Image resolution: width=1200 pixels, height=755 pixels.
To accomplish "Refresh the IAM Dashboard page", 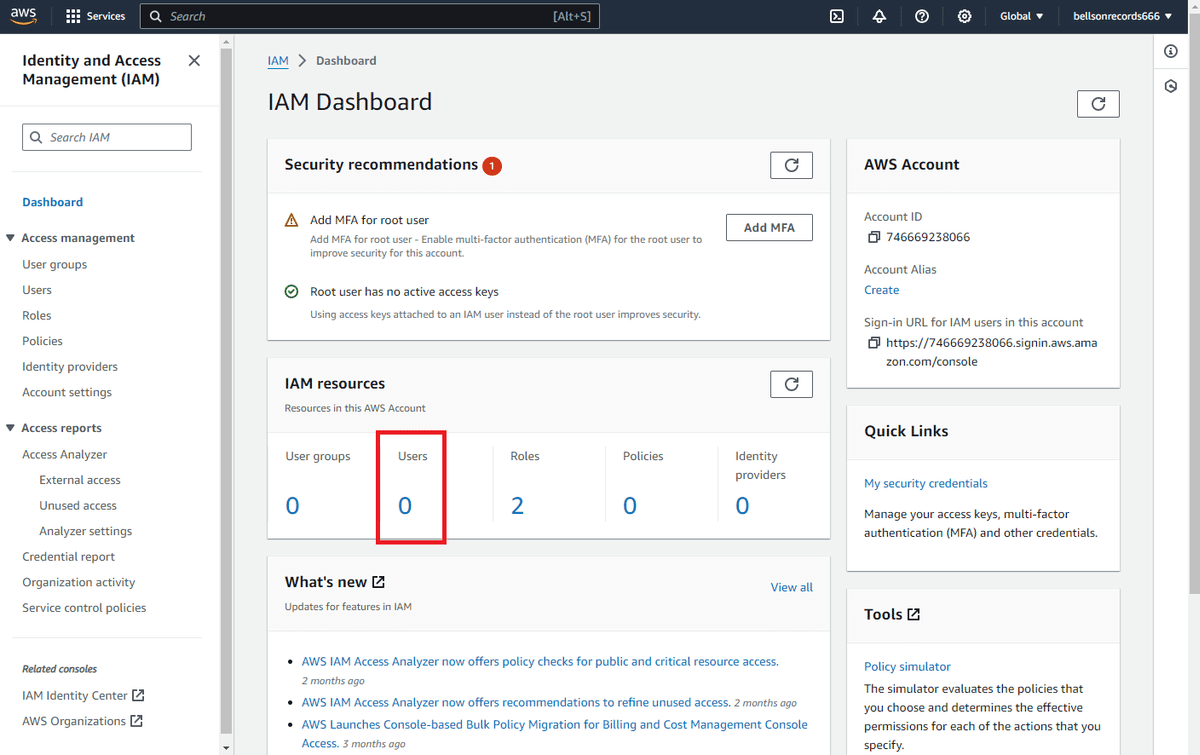I will [x=1098, y=104].
